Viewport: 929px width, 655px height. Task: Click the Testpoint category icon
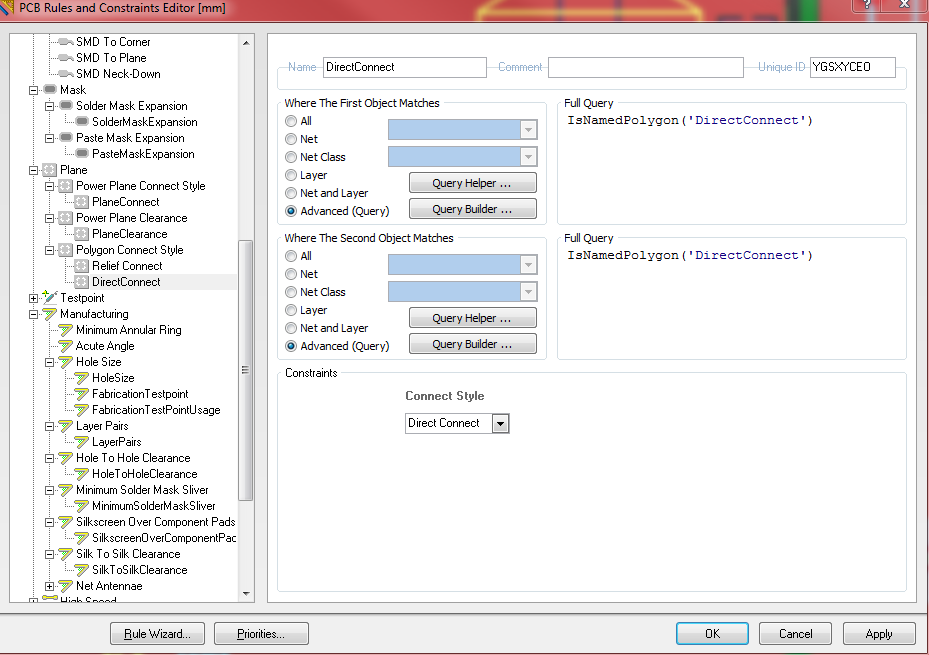coord(50,297)
